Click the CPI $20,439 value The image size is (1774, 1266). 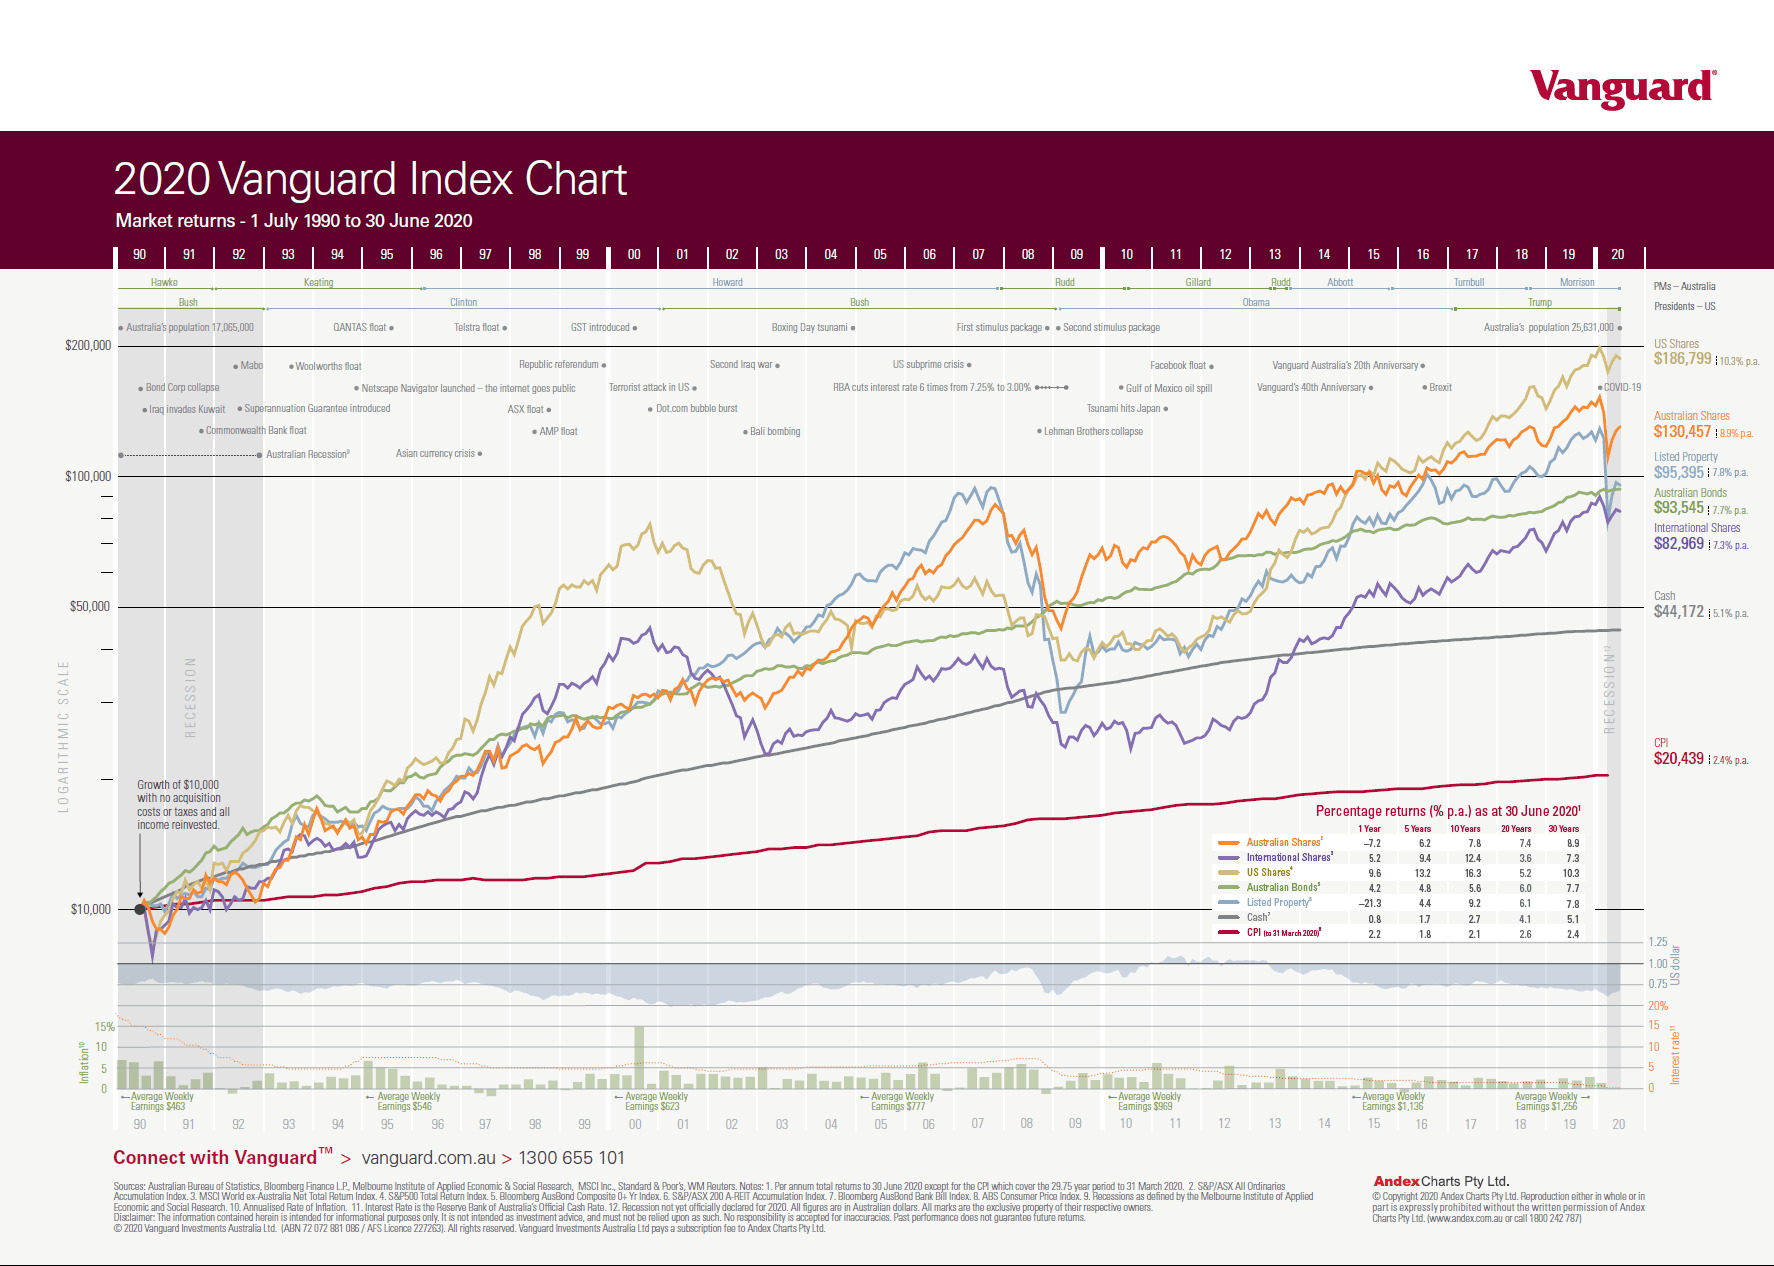1679,758
